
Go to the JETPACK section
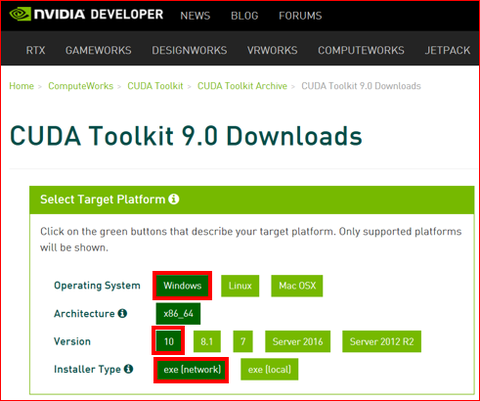[447, 50]
